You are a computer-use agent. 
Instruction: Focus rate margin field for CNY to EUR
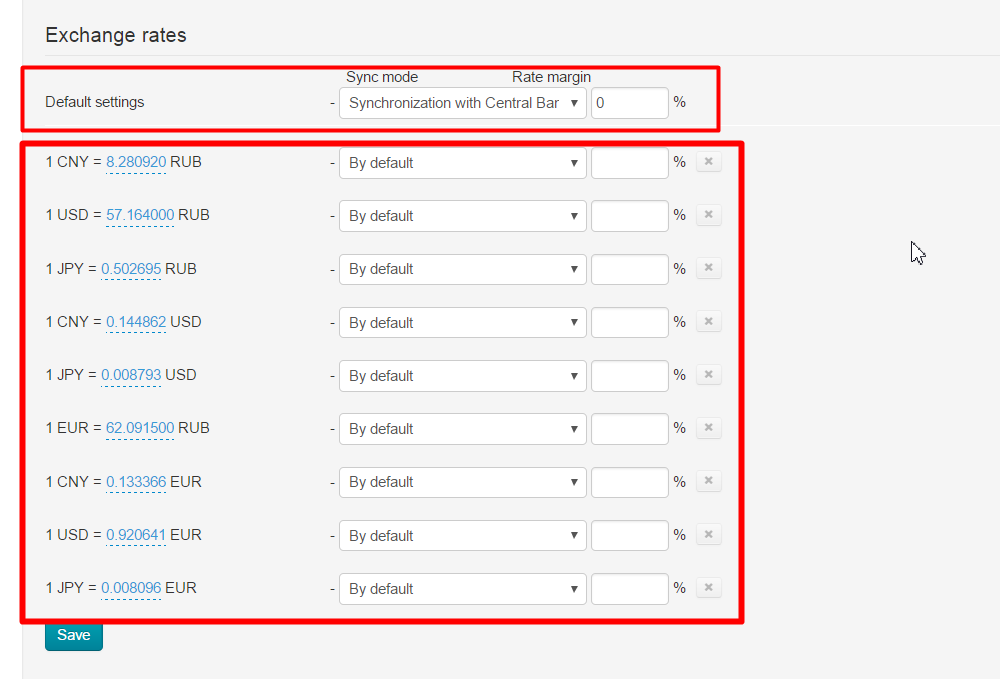(629, 482)
